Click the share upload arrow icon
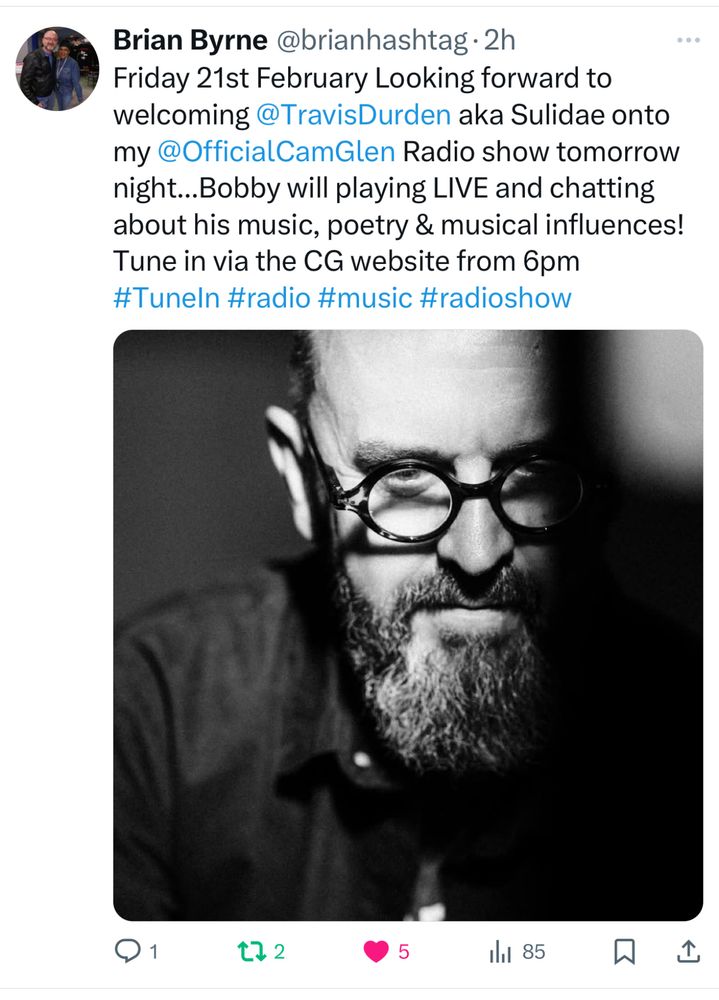Screen dimensions: 719x1000 pyautogui.click(x=688, y=951)
